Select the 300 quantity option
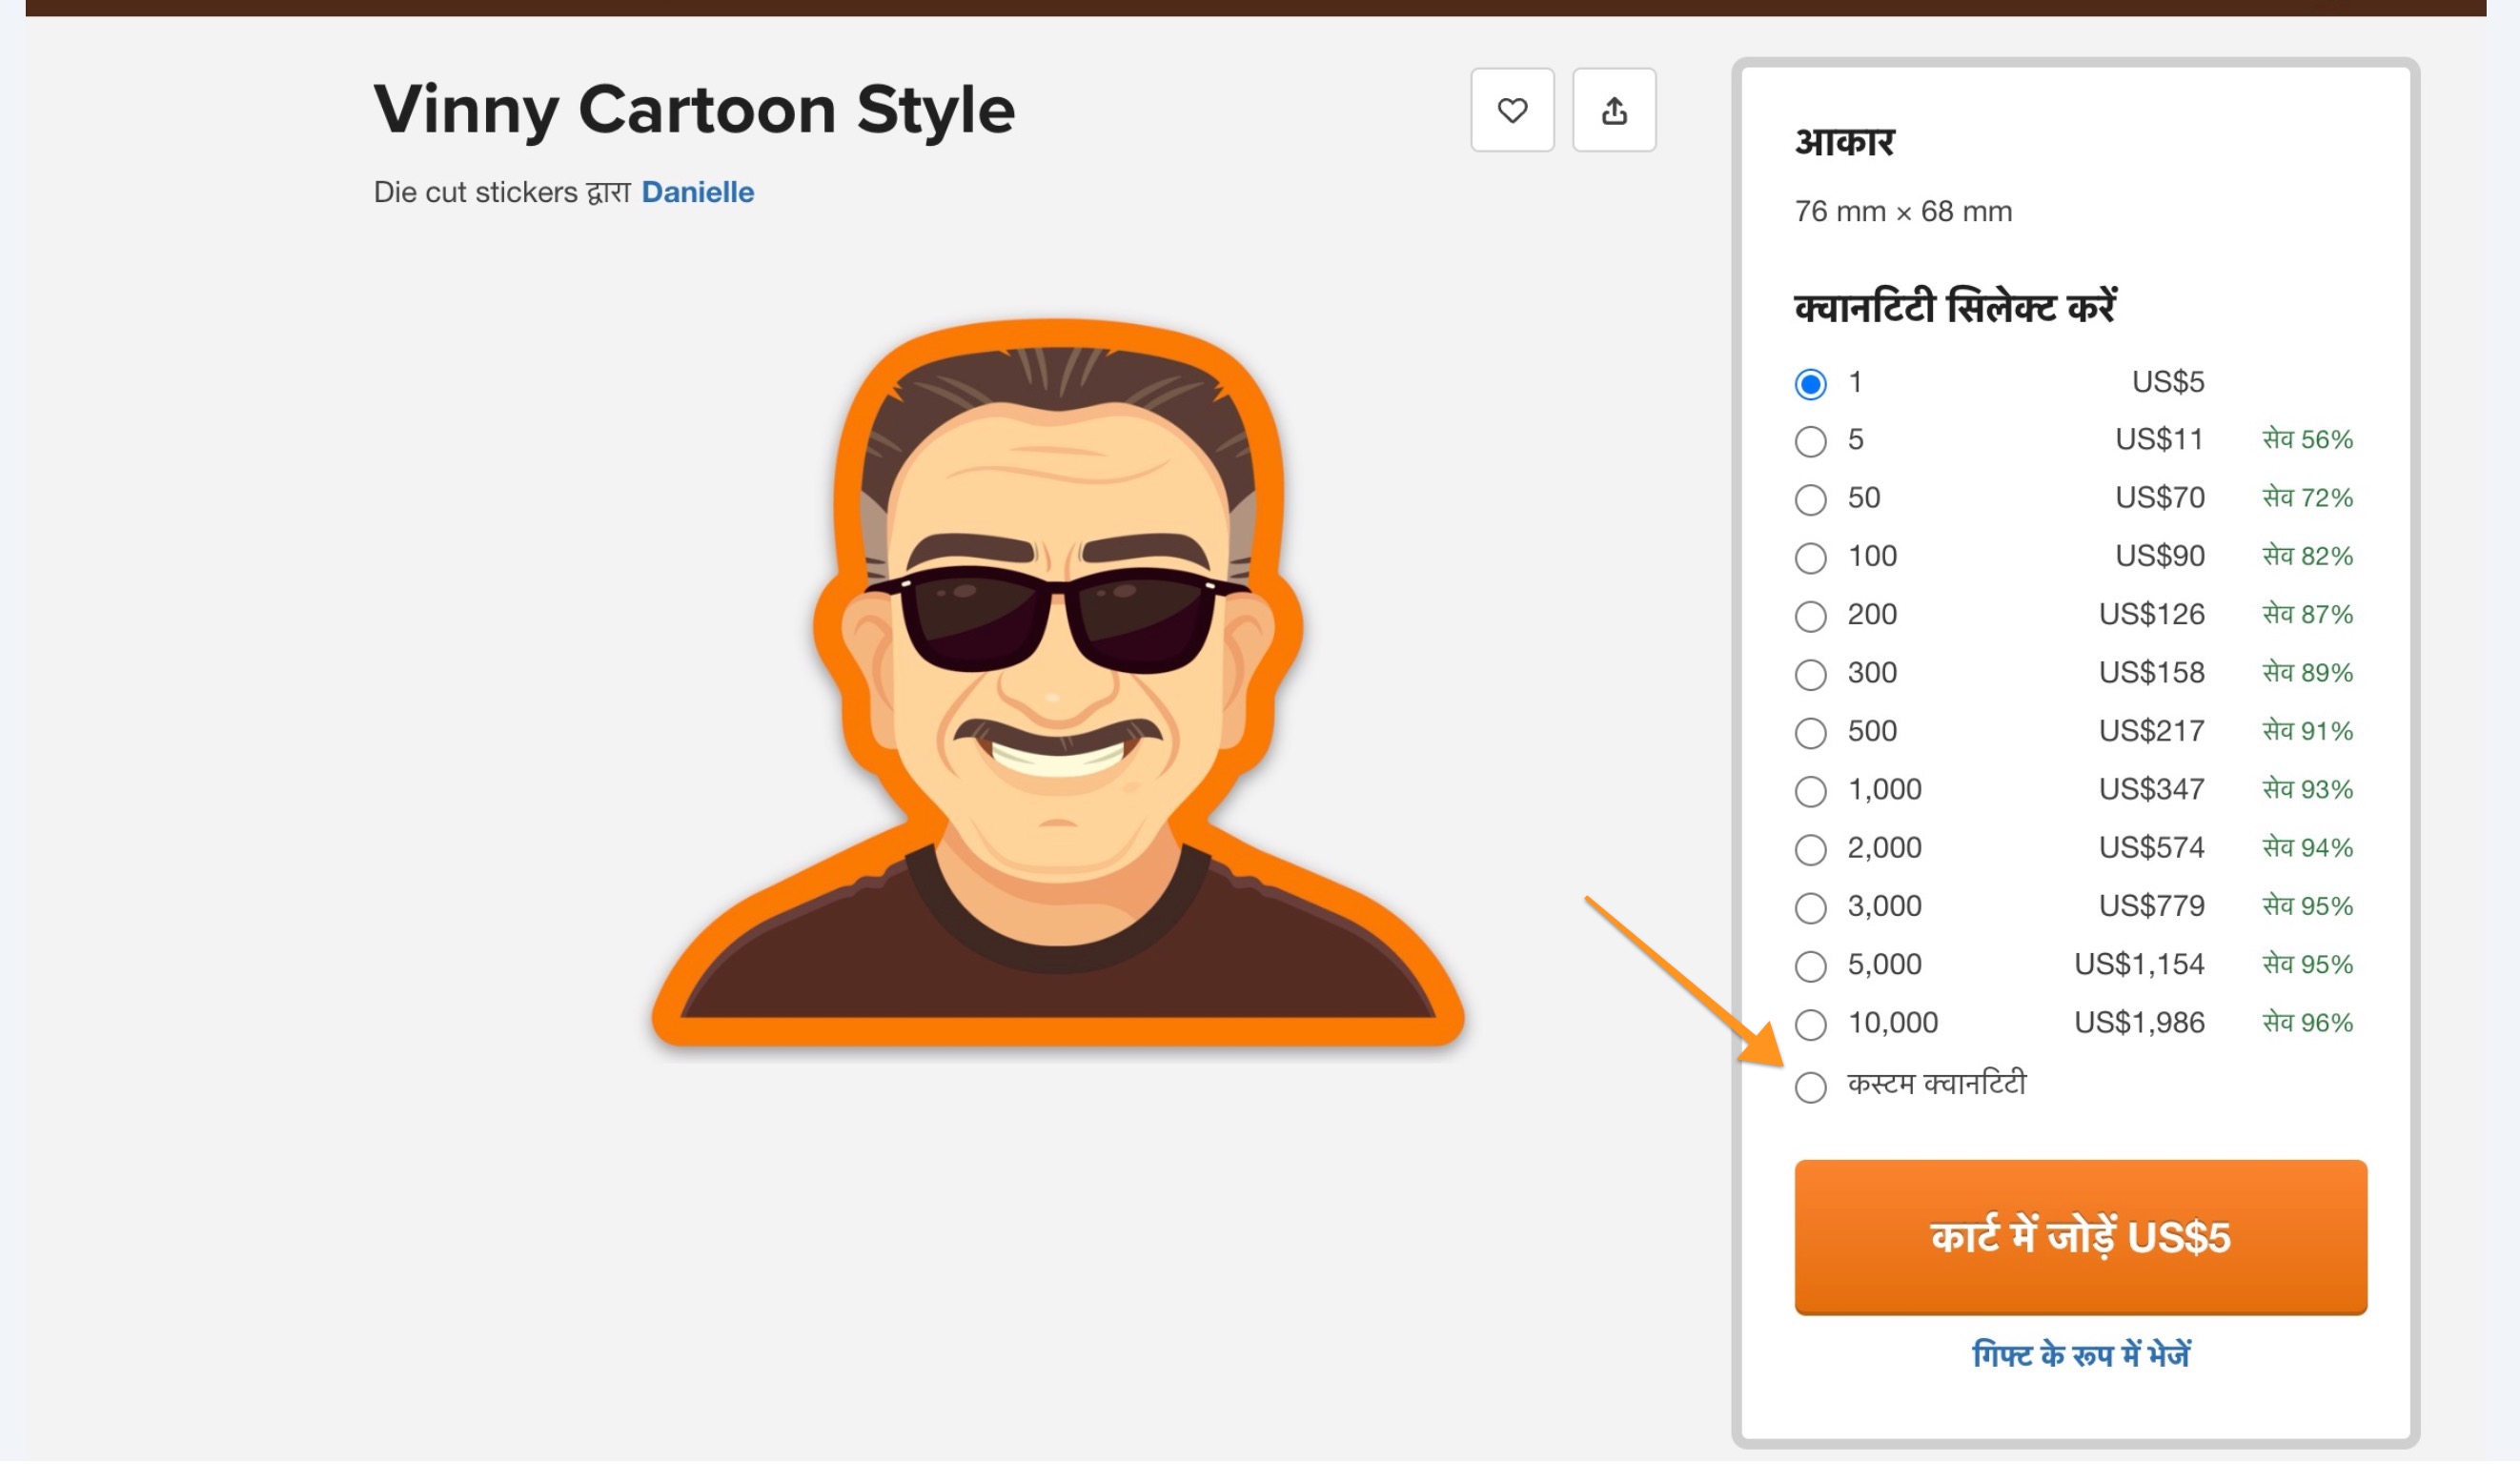Image resolution: width=2520 pixels, height=1483 pixels. point(1810,674)
